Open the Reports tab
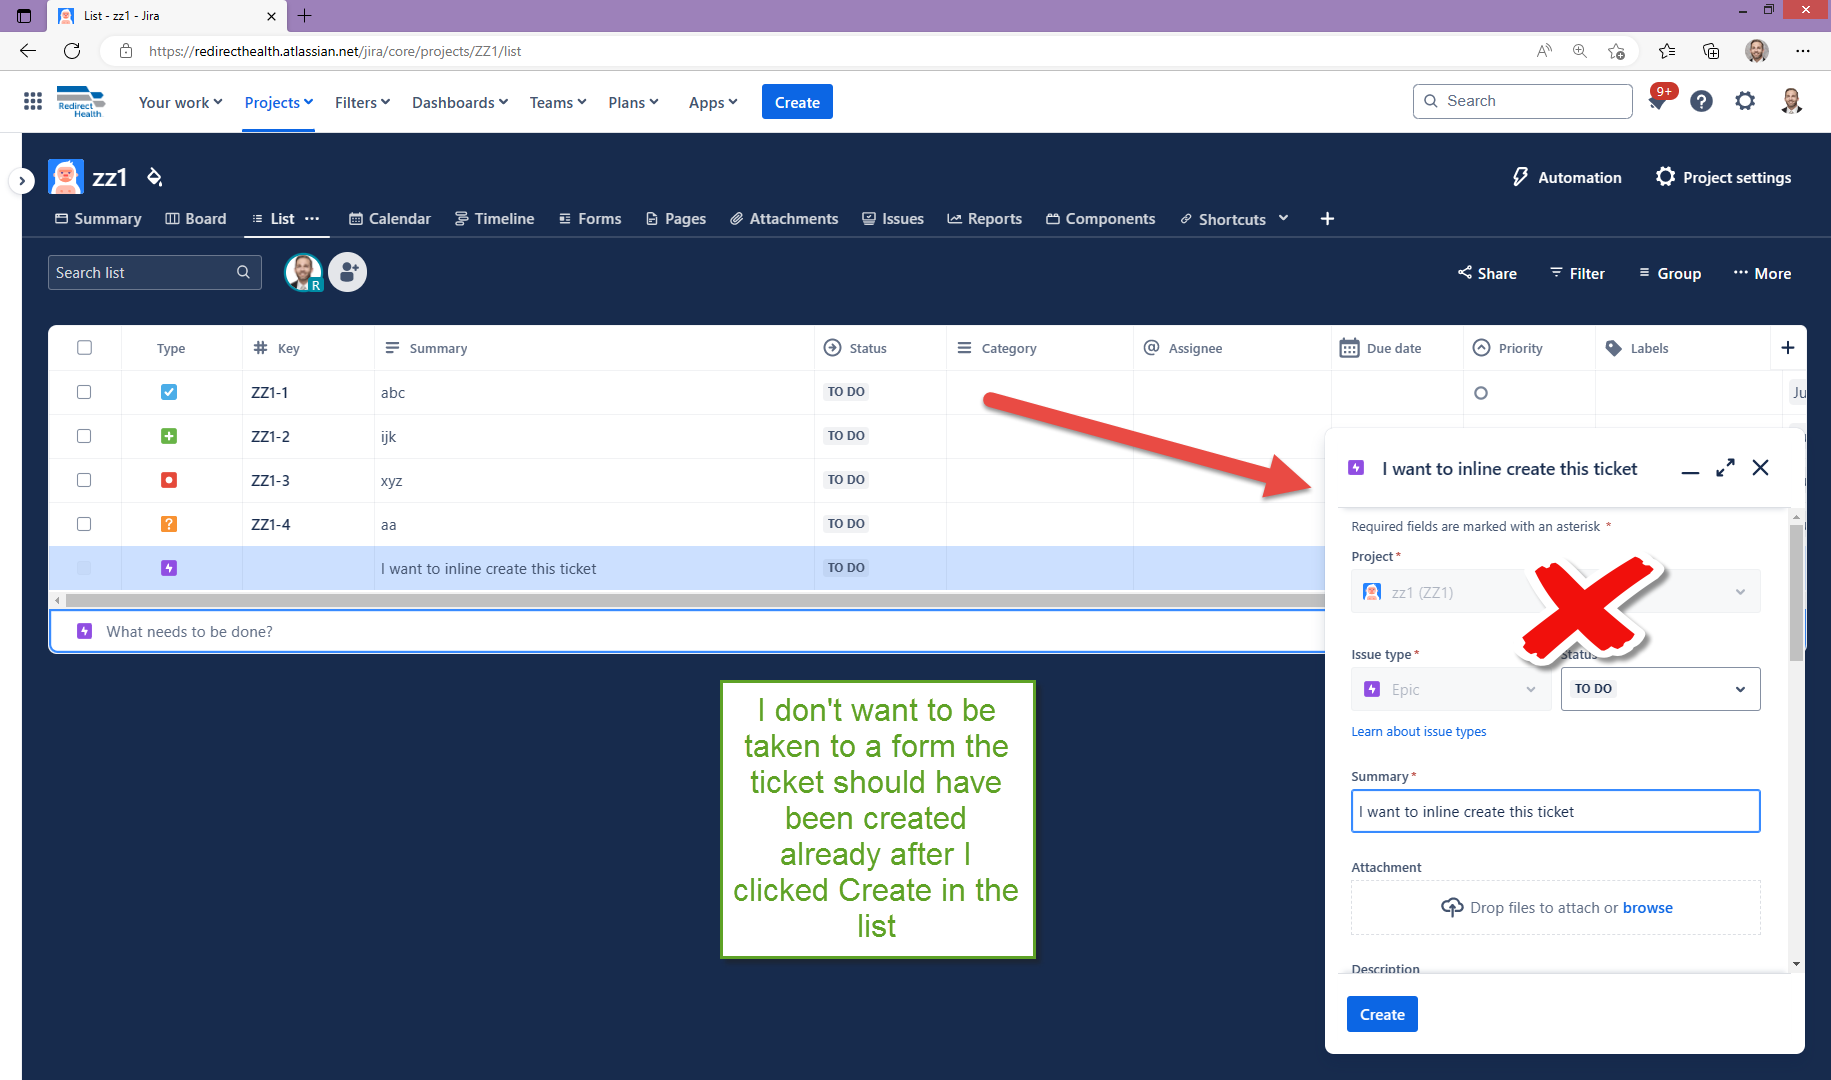 [985, 219]
